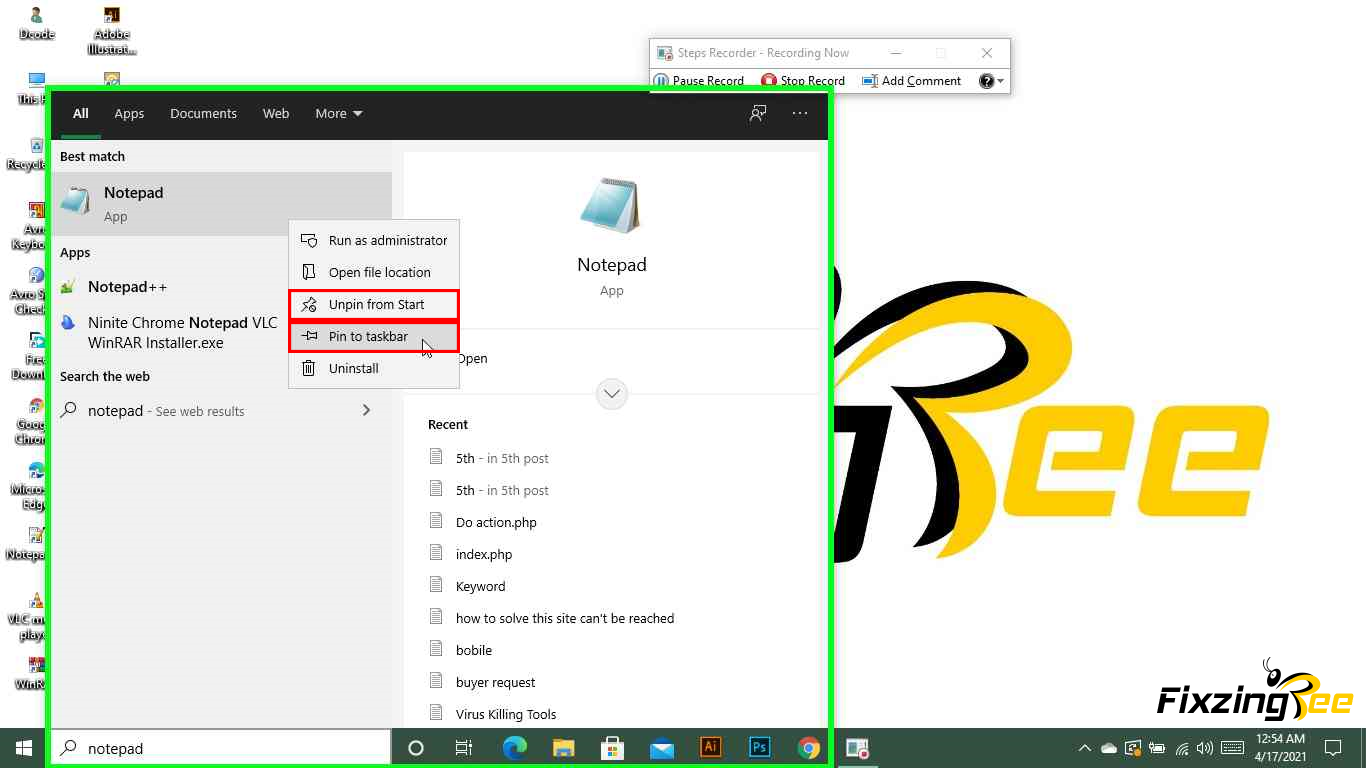Image resolution: width=1366 pixels, height=768 pixels.
Task: Expand Notepad actions with chevron button
Action: [612, 393]
